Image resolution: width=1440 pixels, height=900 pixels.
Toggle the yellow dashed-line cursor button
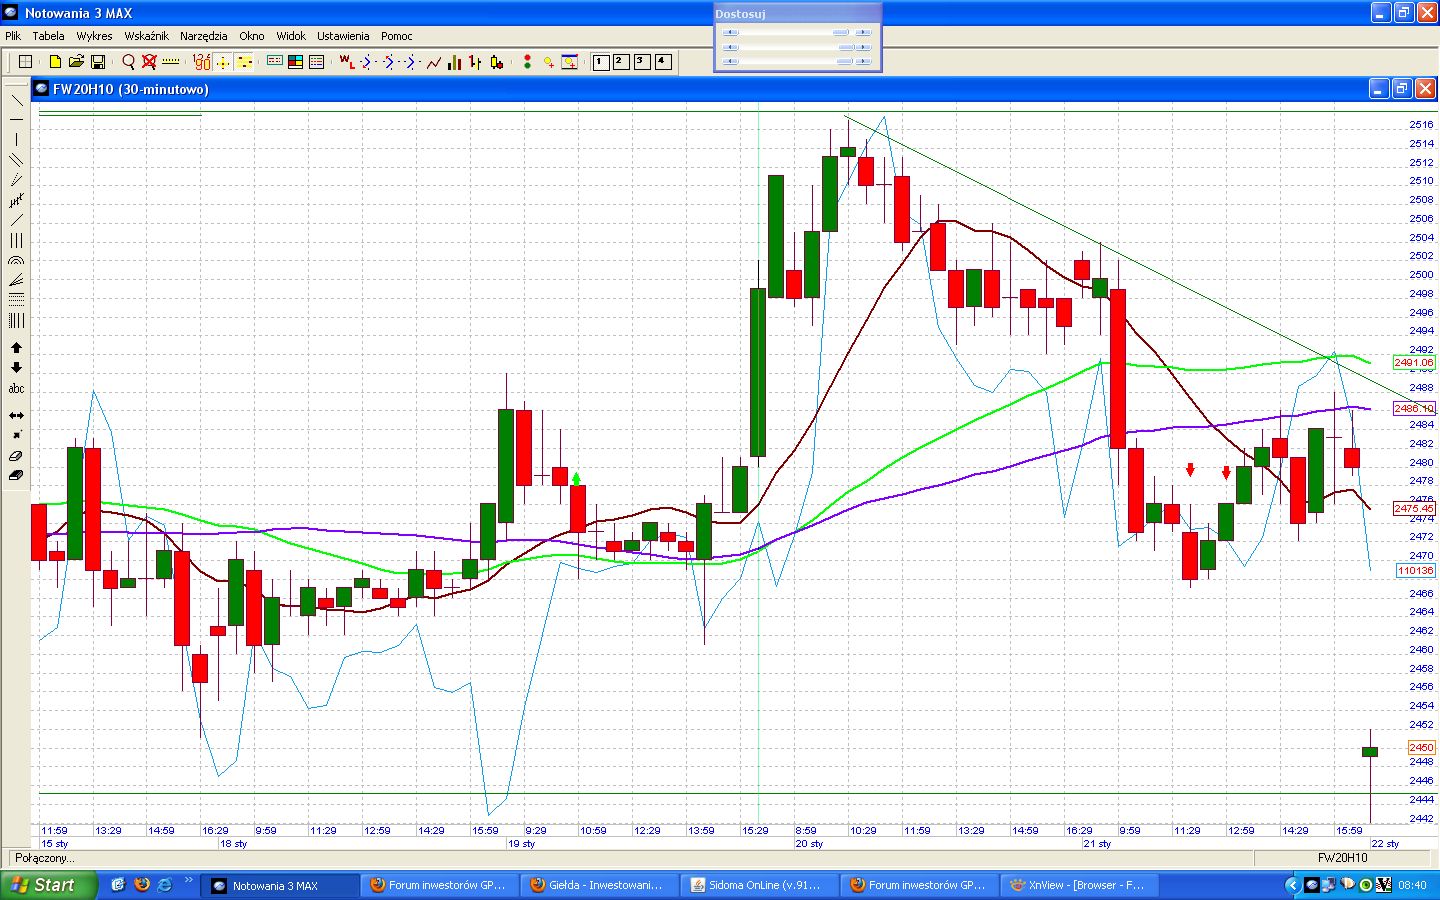pos(244,62)
